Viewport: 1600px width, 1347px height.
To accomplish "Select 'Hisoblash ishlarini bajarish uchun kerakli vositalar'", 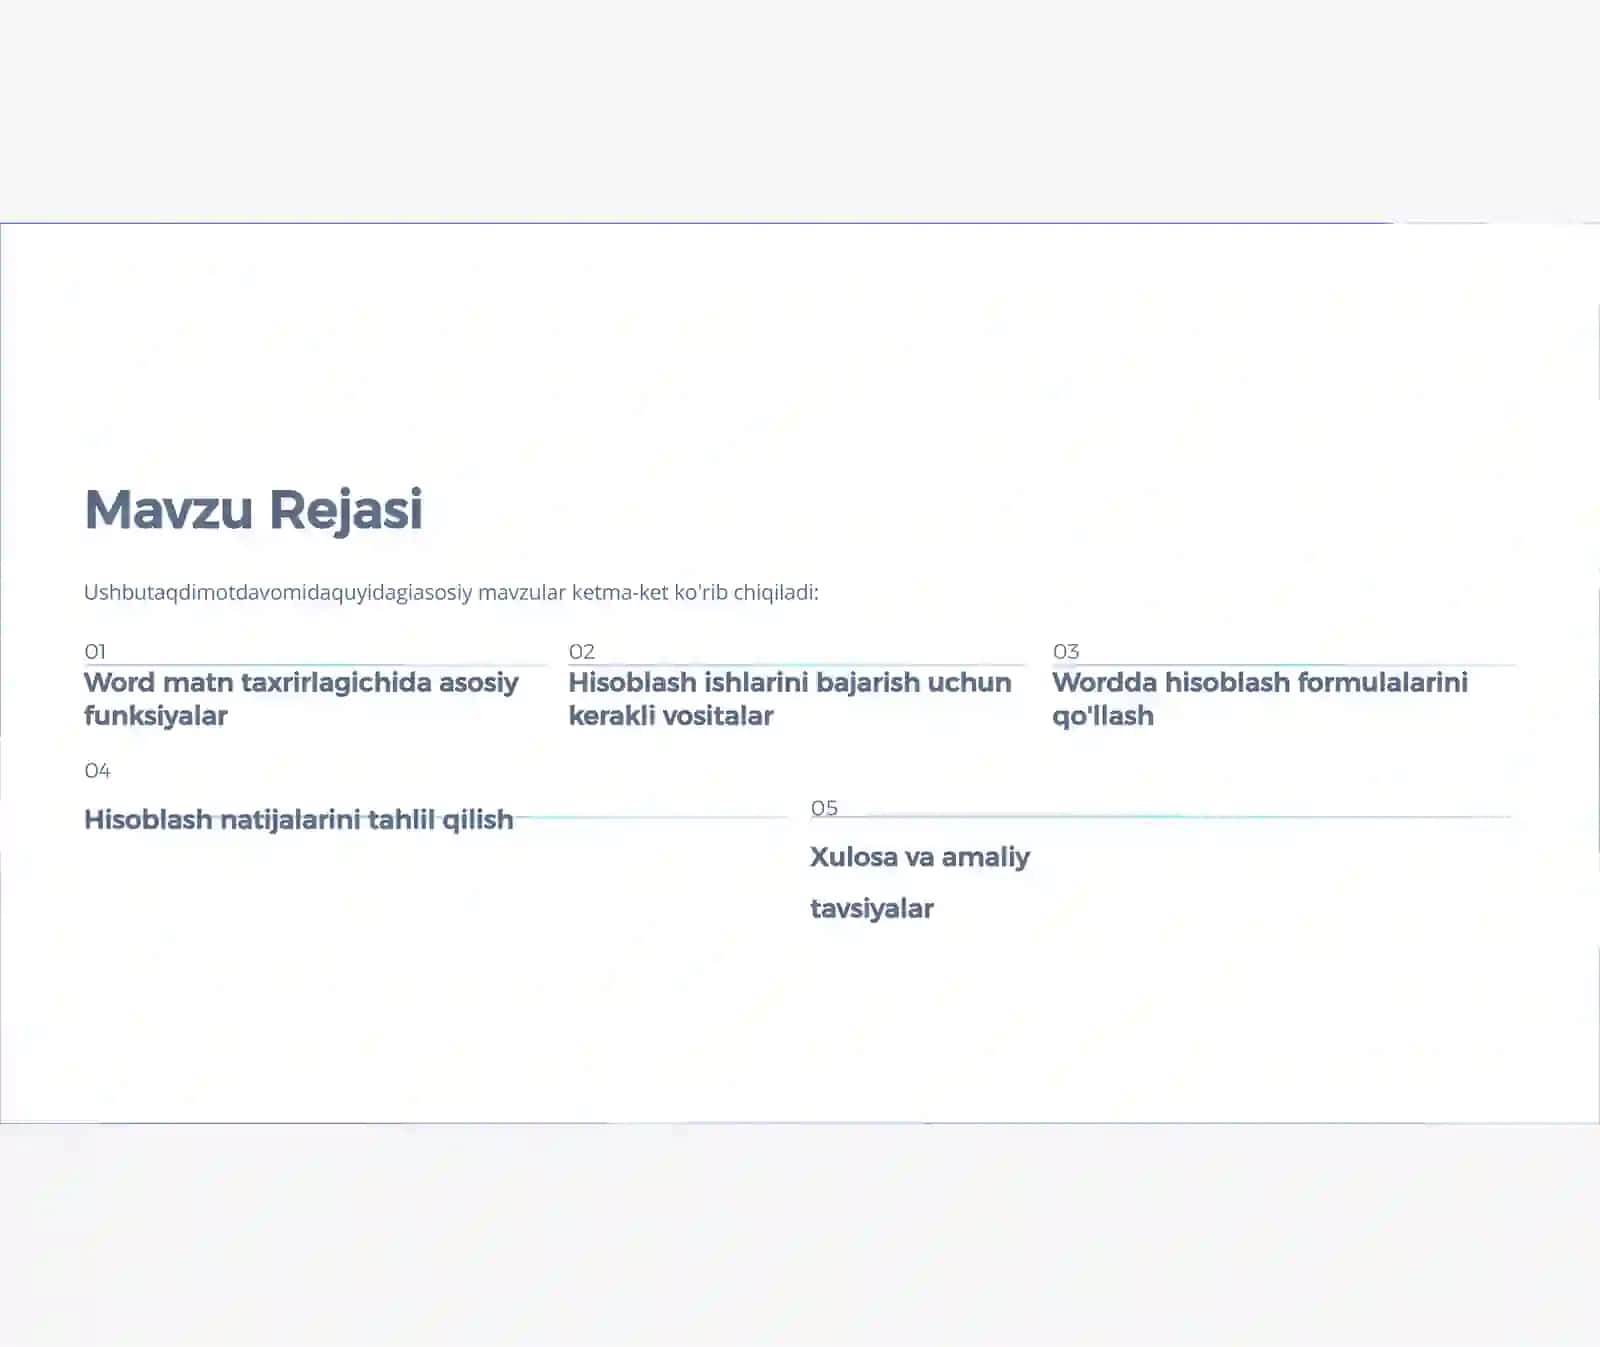I will (x=790, y=699).
